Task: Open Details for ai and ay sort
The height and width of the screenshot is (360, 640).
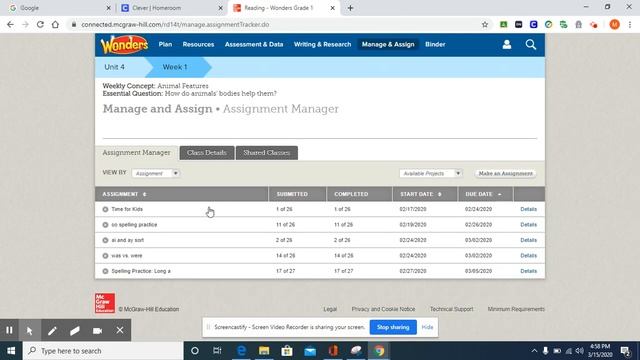Action: pos(529,240)
